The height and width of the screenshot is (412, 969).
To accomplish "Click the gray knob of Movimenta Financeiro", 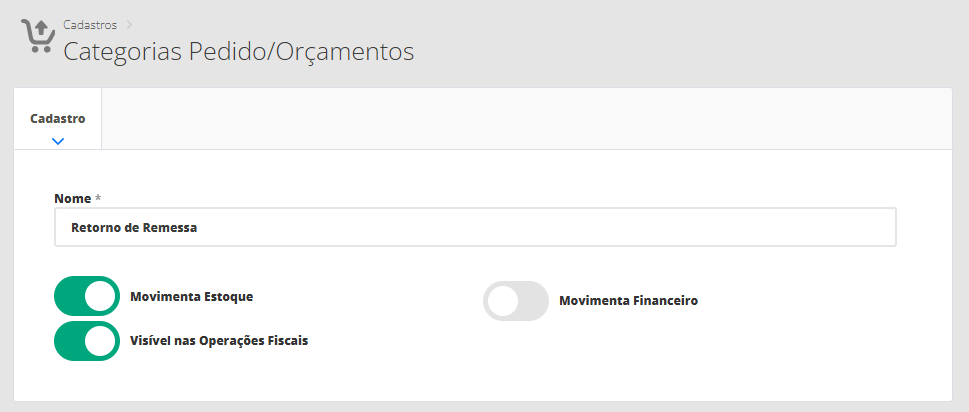I will [x=502, y=301].
